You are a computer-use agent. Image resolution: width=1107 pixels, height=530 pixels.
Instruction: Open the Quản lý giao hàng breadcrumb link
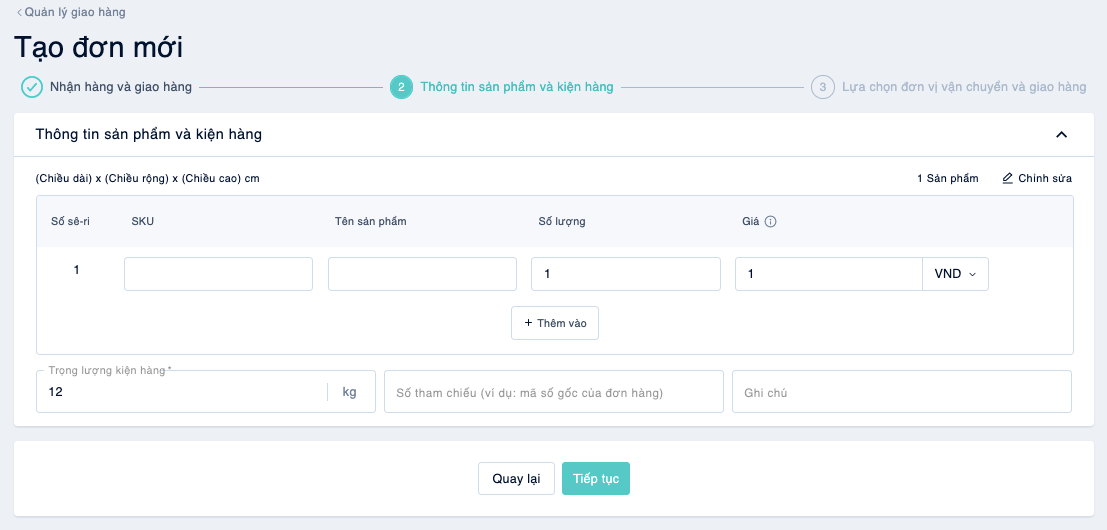75,12
